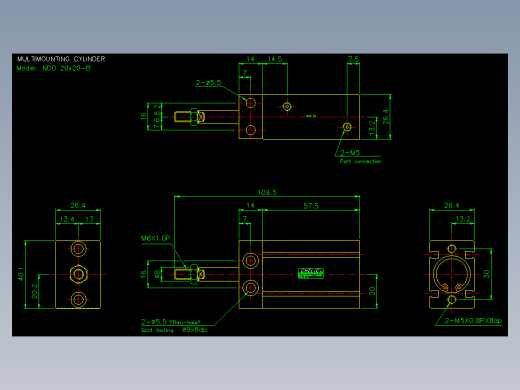
Task: Select the 'ø8' rod diameter dimension
Action: coord(157,274)
